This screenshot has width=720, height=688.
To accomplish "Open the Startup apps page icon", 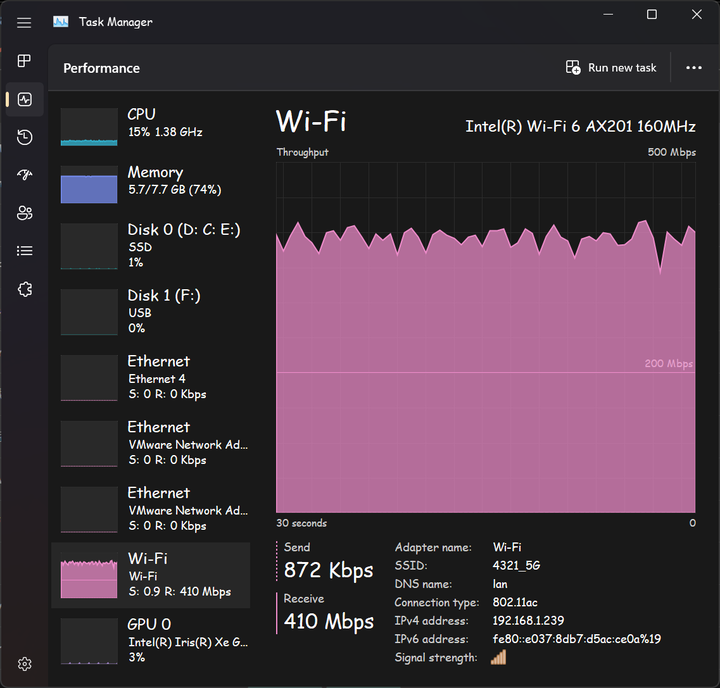I will (x=24, y=175).
